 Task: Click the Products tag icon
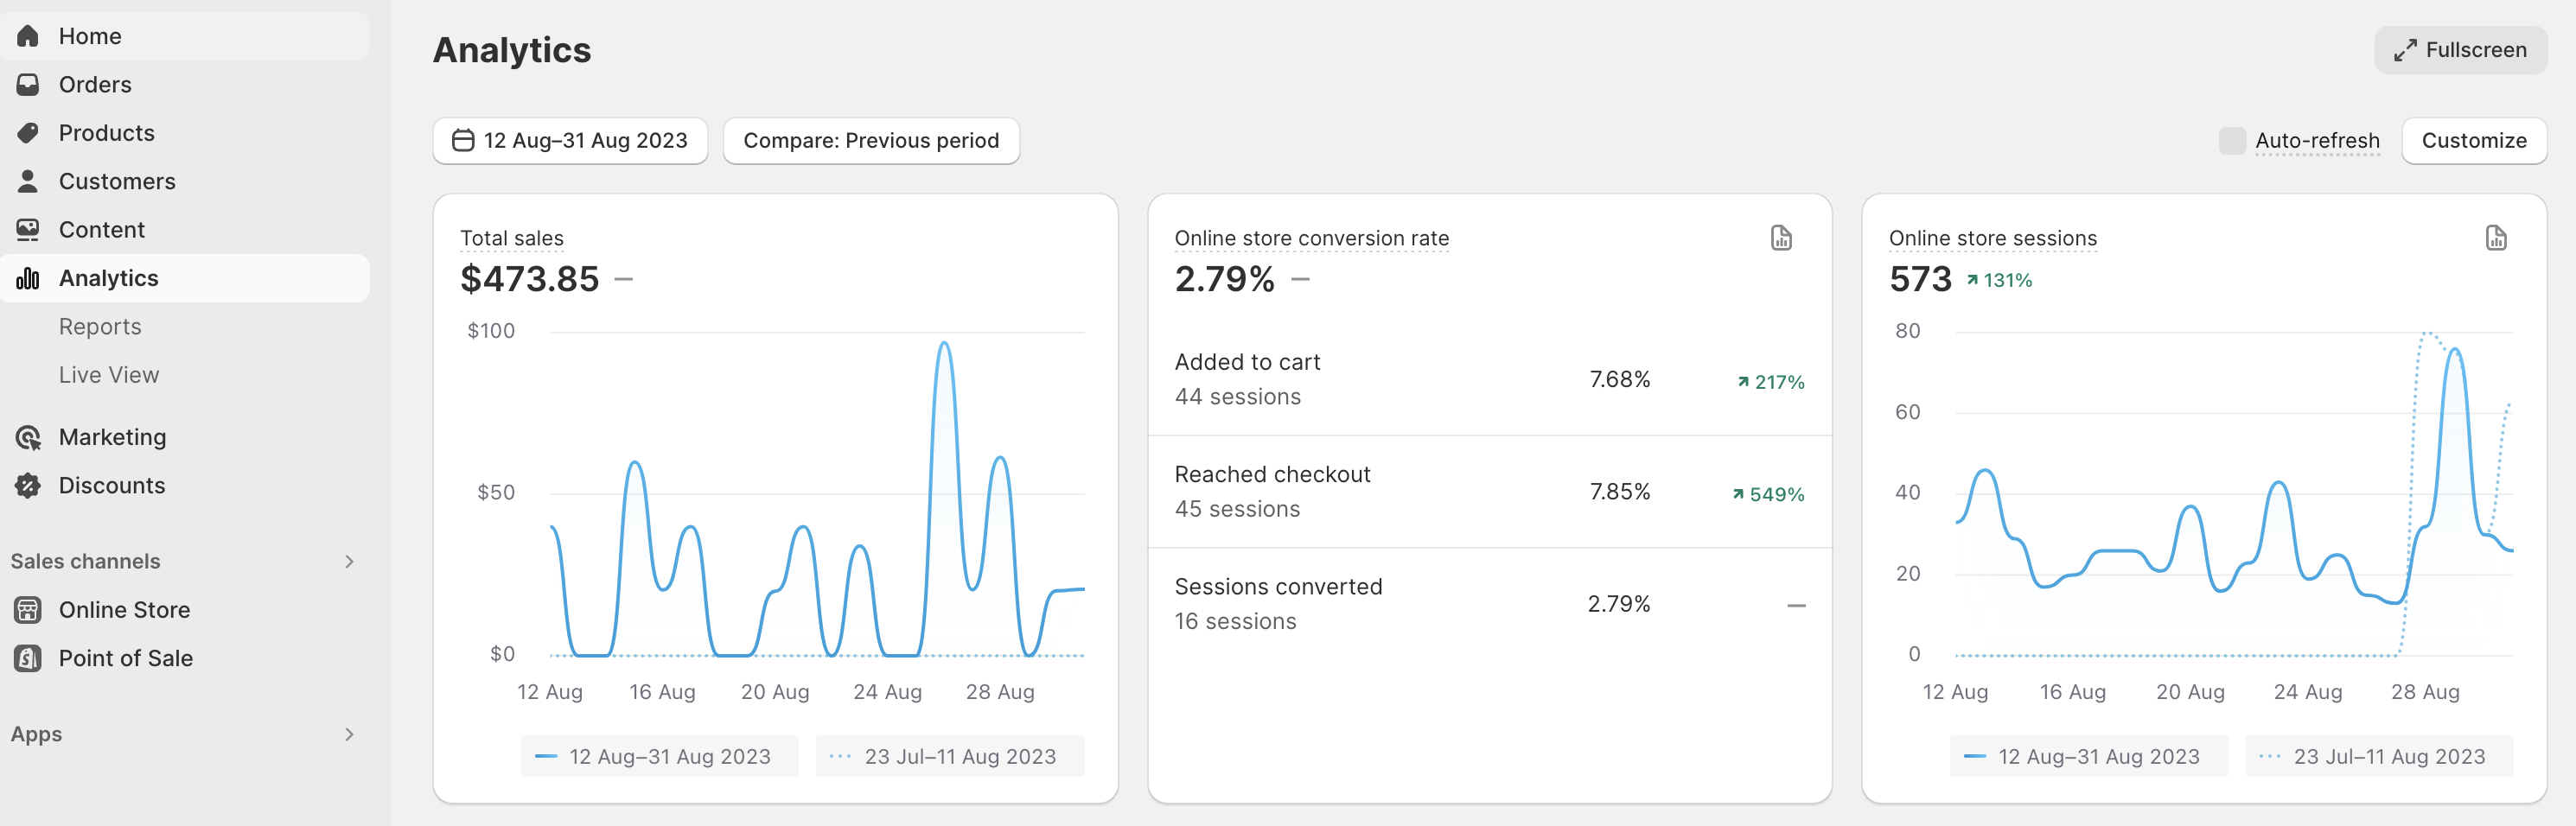(28, 133)
